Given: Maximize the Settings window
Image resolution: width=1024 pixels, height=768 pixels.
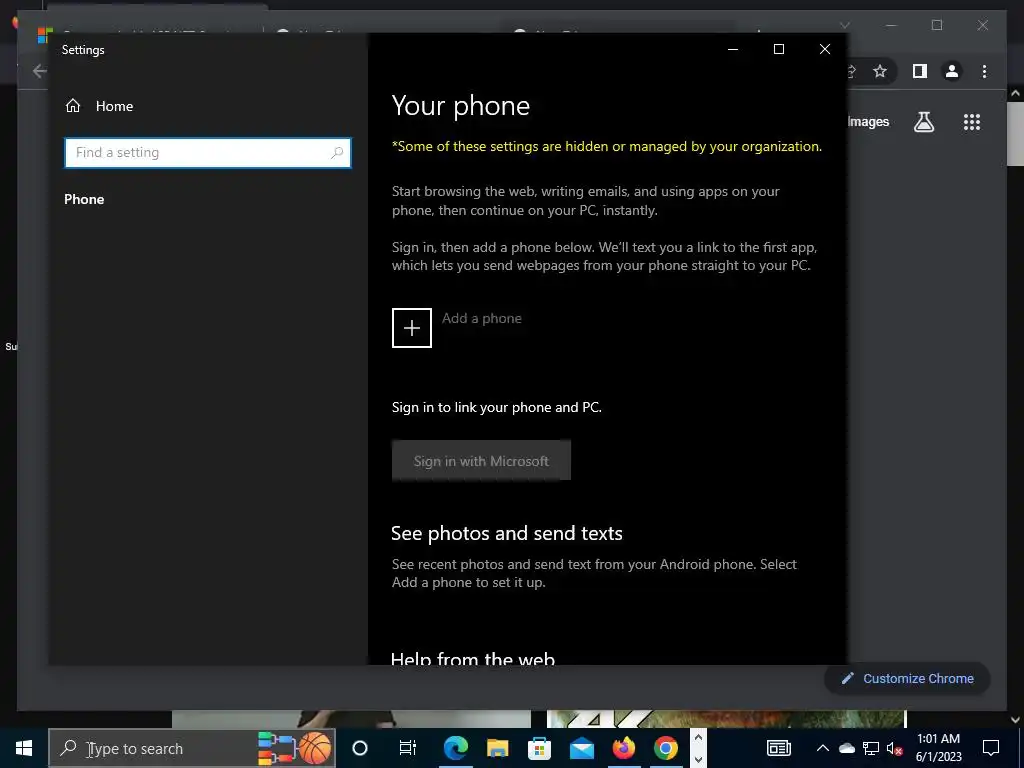Looking at the screenshot, I should pos(778,49).
